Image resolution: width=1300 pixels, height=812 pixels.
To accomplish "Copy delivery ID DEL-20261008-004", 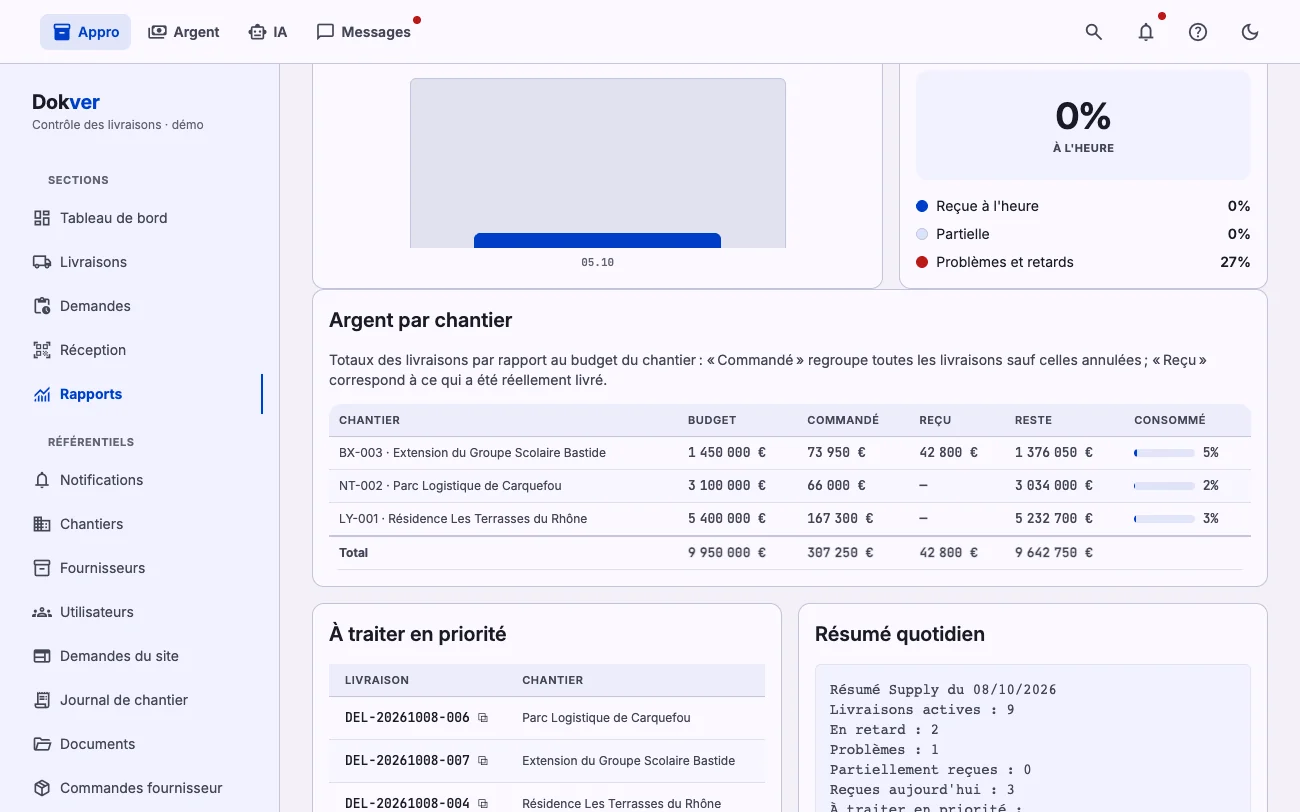I will click(x=483, y=804).
